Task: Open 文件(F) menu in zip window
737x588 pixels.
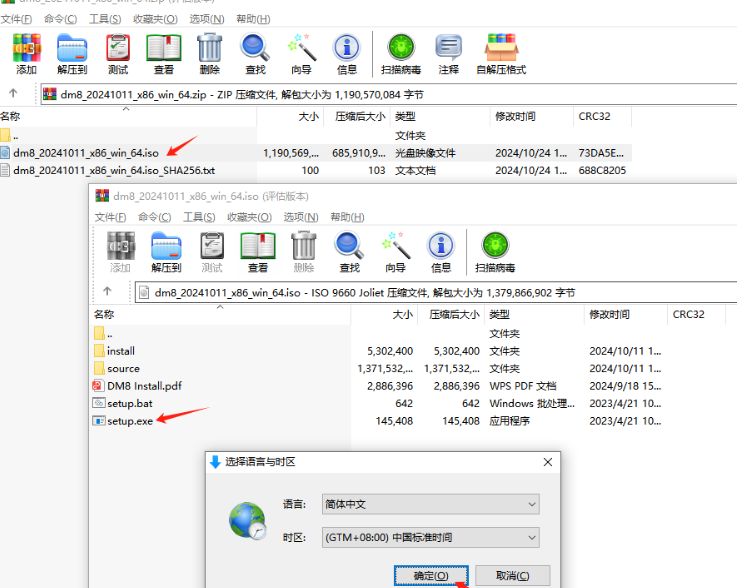Action: click(16, 19)
